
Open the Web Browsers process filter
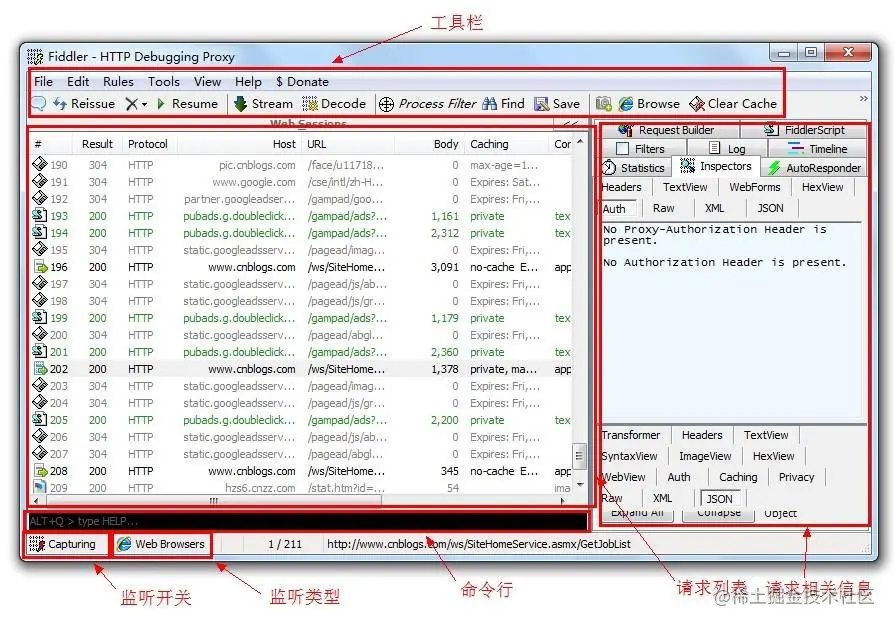161,544
